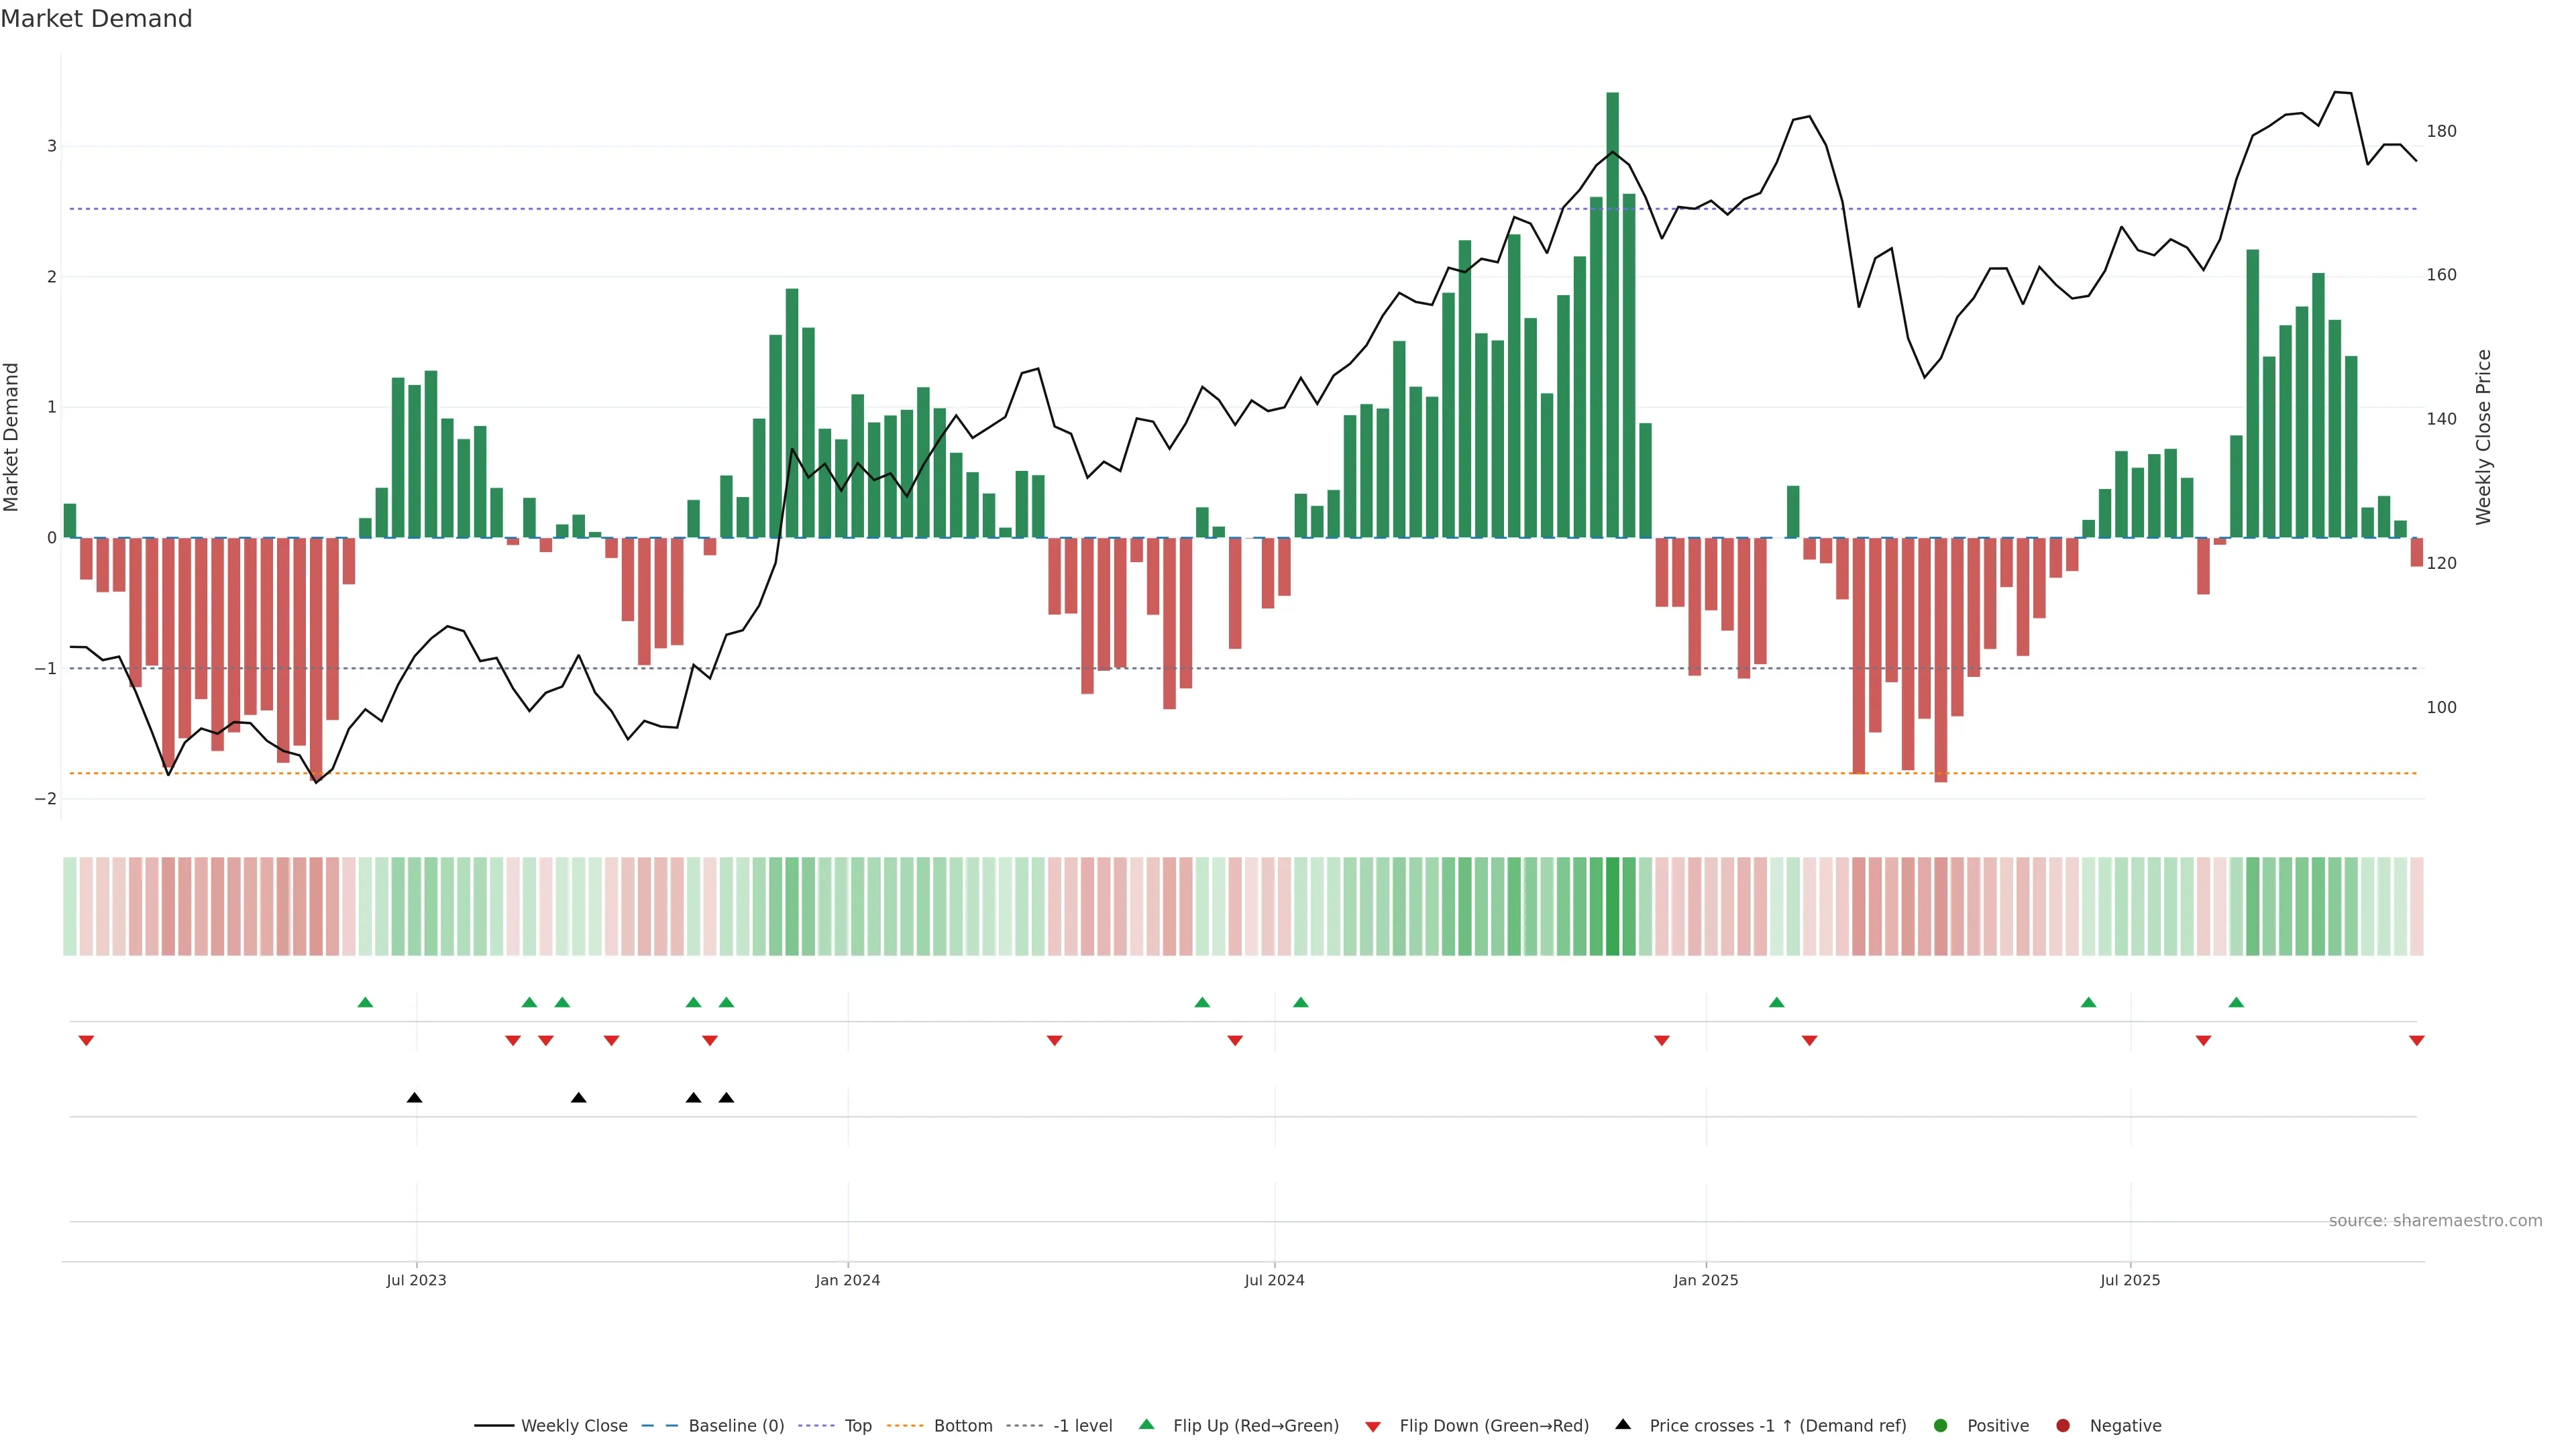Toggle the Top level legend entry
This screenshot has width=2576, height=1449.
click(857, 1426)
